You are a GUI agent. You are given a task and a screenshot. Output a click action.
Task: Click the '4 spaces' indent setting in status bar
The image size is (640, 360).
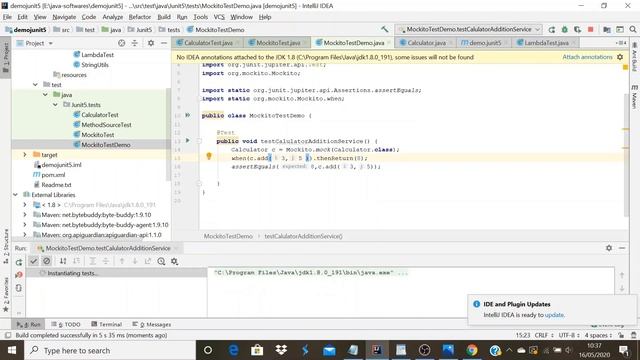(598, 335)
